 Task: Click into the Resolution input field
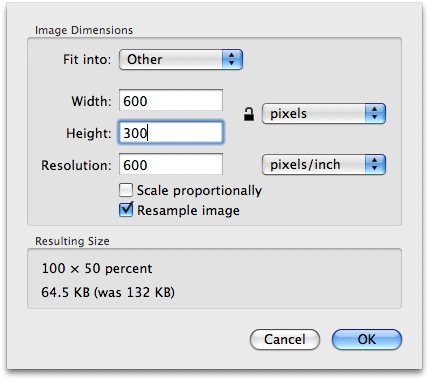171,164
